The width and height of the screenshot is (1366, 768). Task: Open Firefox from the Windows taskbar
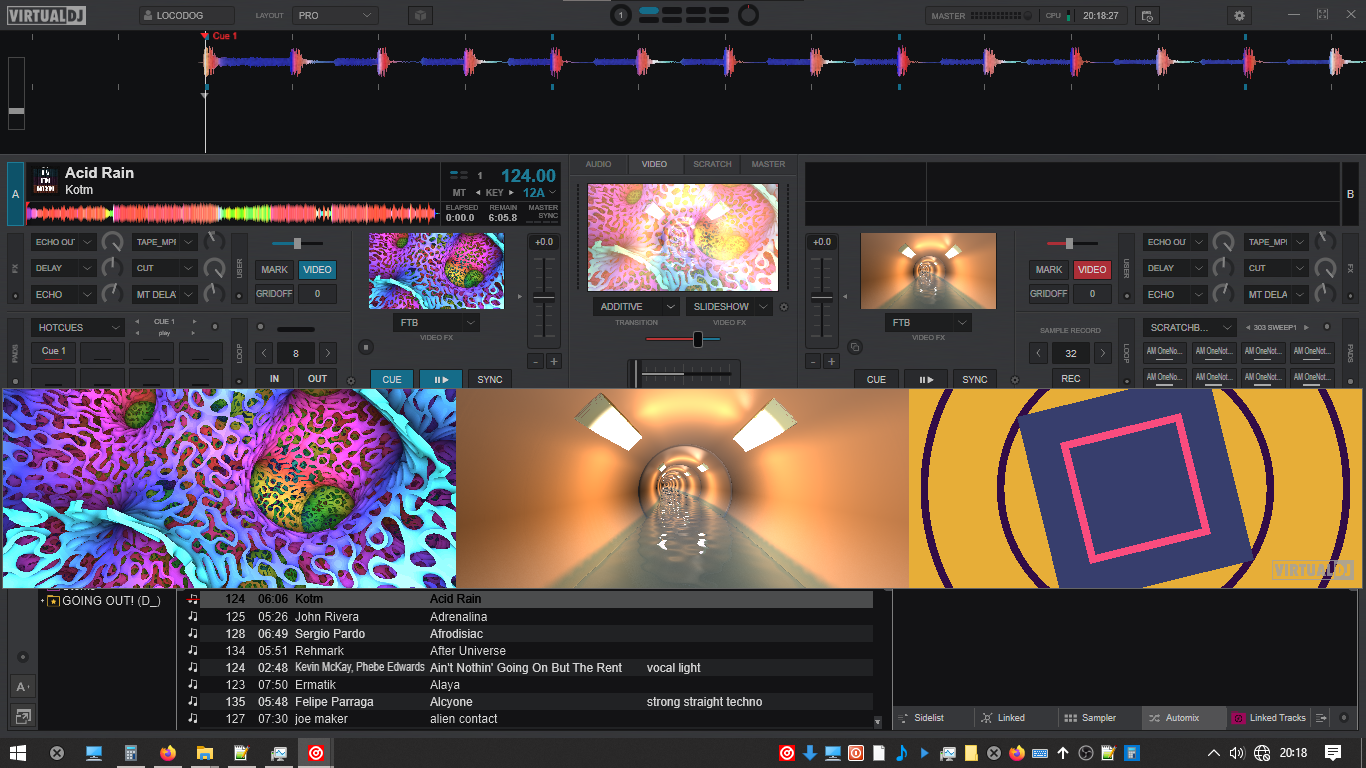pos(167,753)
